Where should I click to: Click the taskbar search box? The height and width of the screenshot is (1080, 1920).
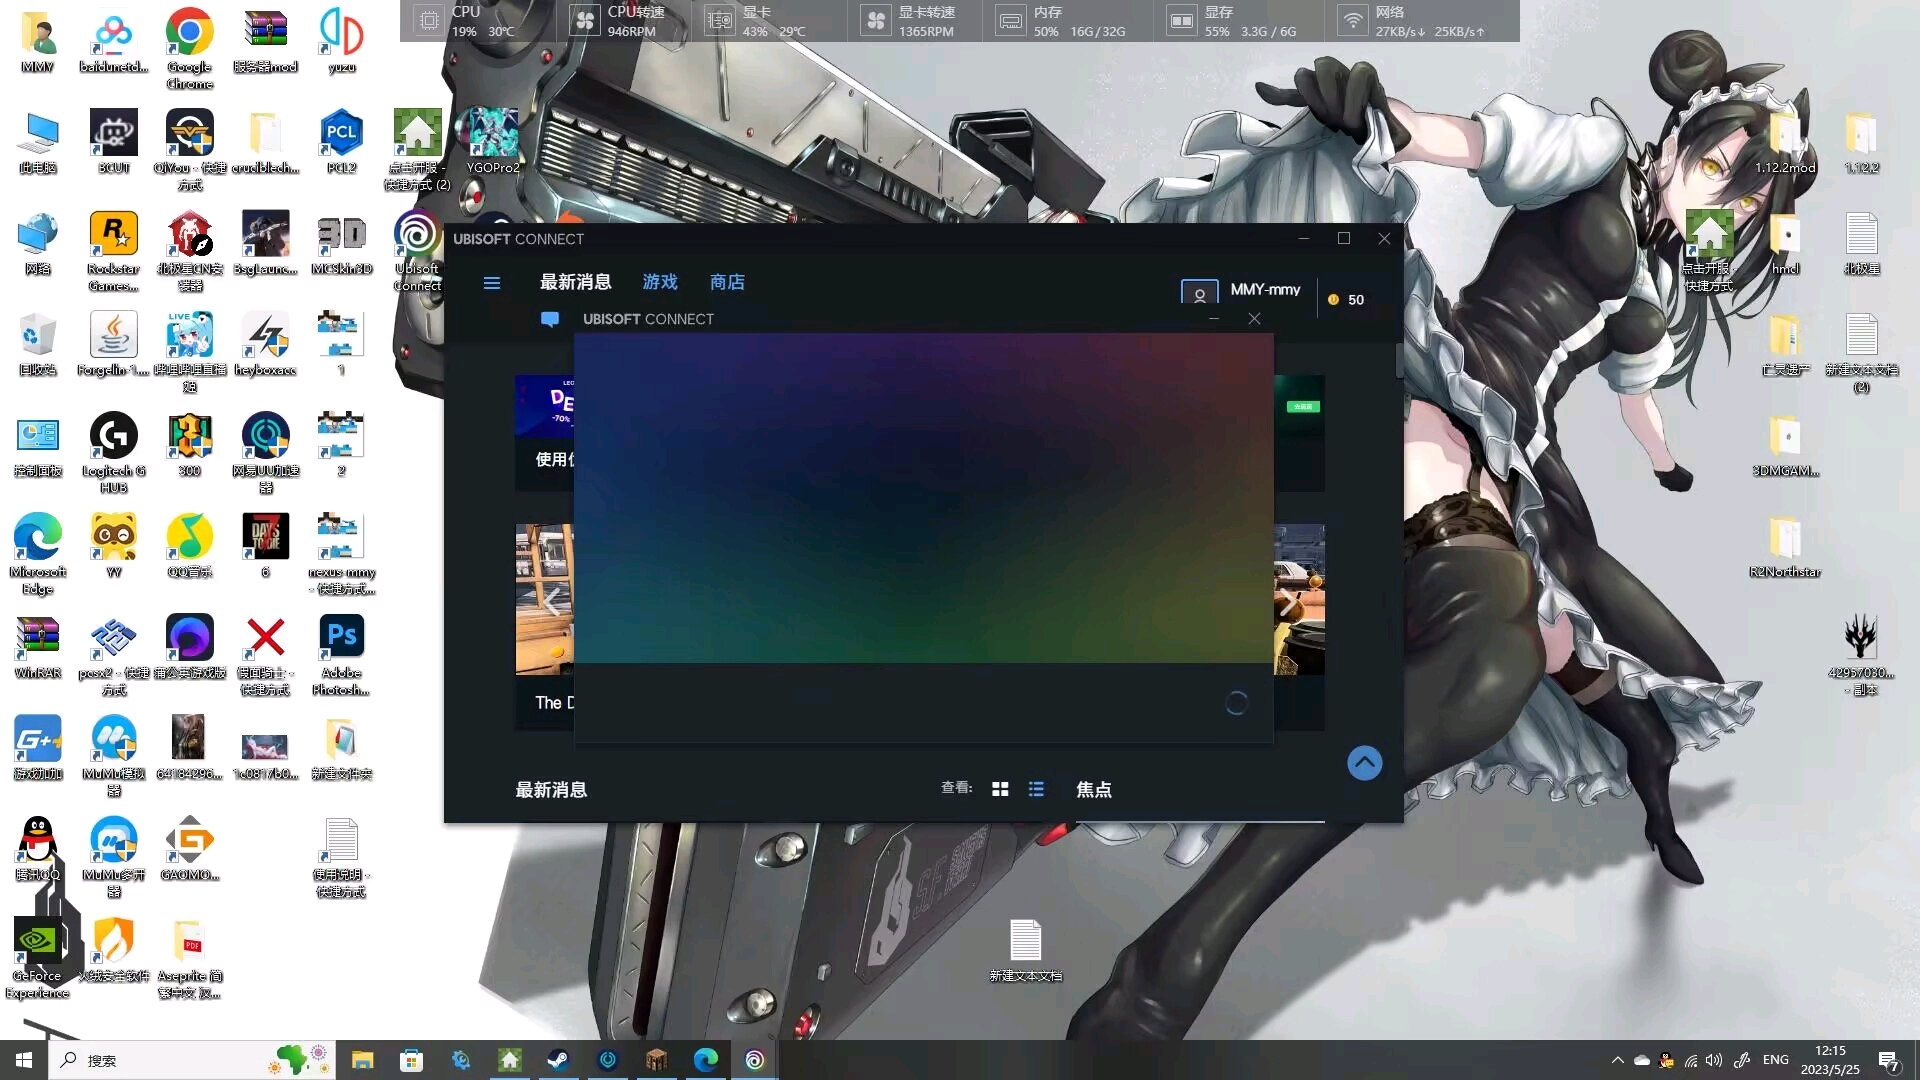[190, 1060]
